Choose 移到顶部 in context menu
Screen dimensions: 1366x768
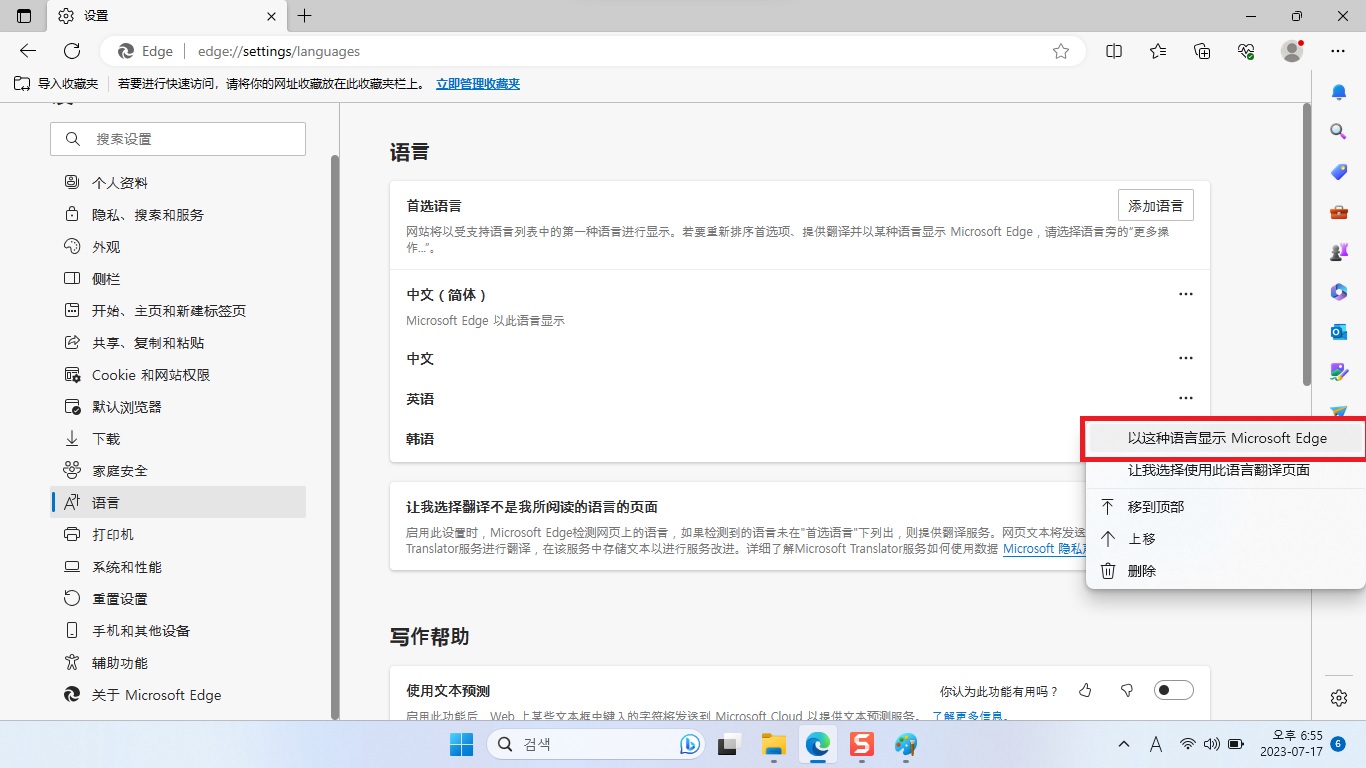point(1225,507)
